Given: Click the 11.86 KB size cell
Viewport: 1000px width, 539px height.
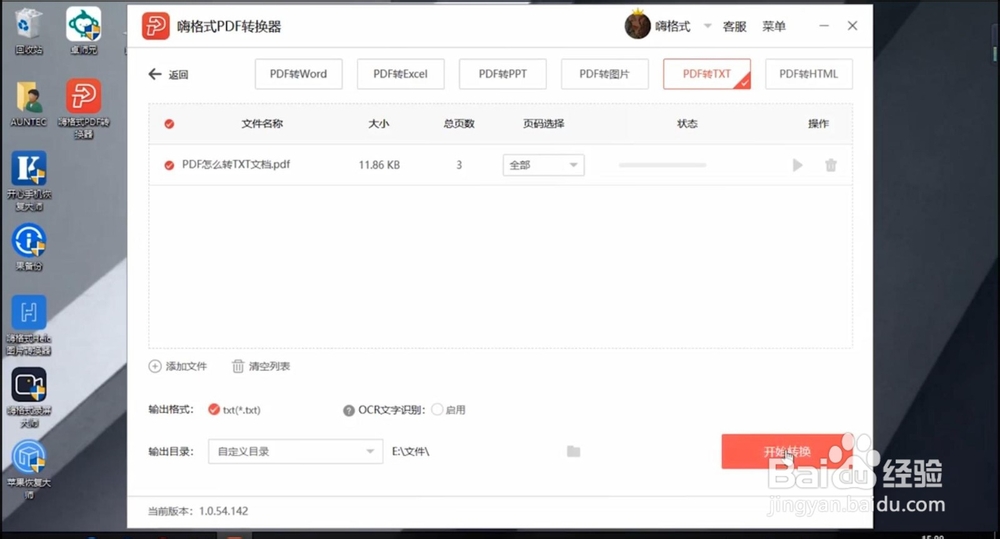Looking at the screenshot, I should click(x=379, y=165).
